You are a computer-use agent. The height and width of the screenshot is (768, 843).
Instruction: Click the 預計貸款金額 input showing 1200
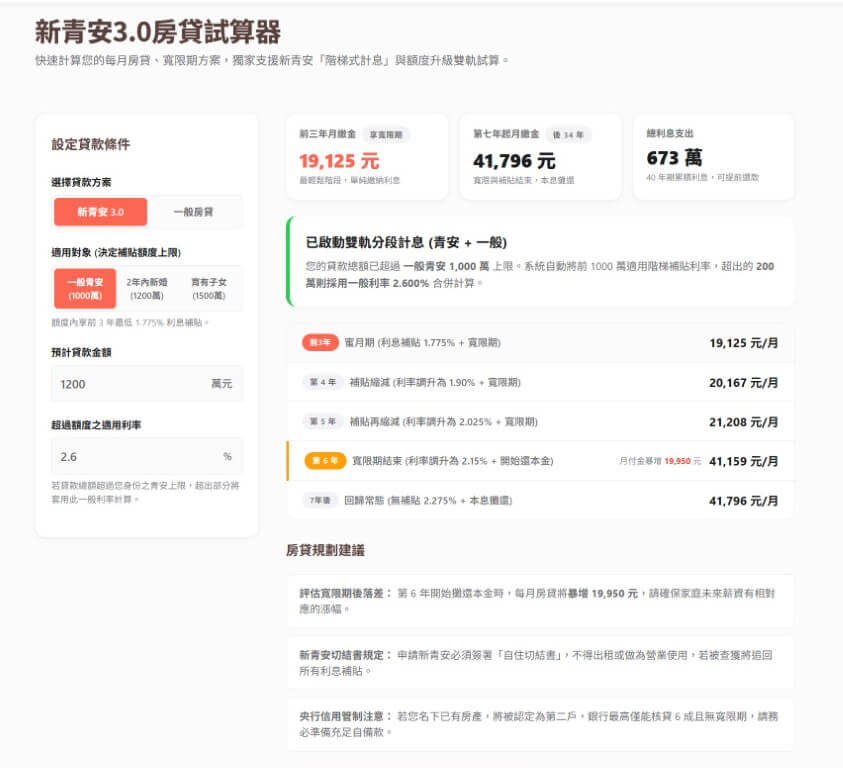[x=147, y=384]
